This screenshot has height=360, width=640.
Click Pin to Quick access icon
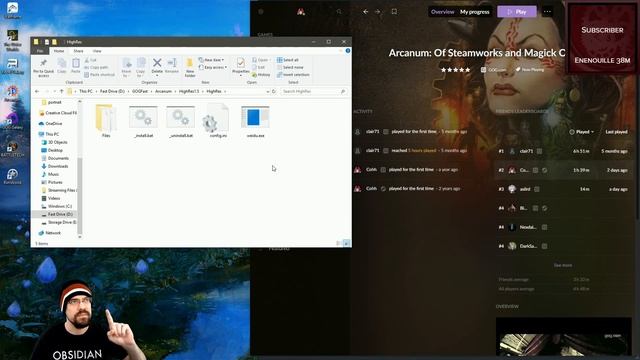click(43, 67)
